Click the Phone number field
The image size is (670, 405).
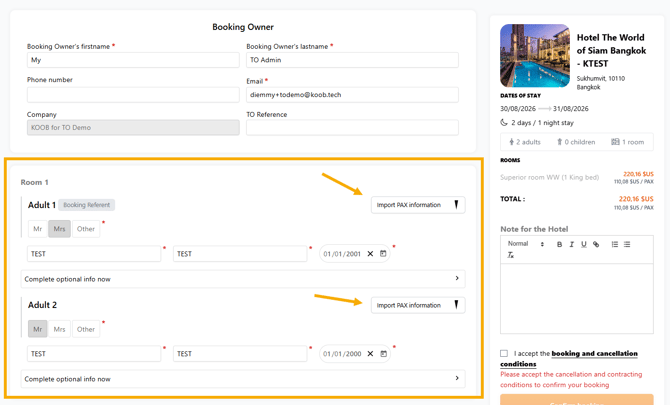click(x=133, y=95)
